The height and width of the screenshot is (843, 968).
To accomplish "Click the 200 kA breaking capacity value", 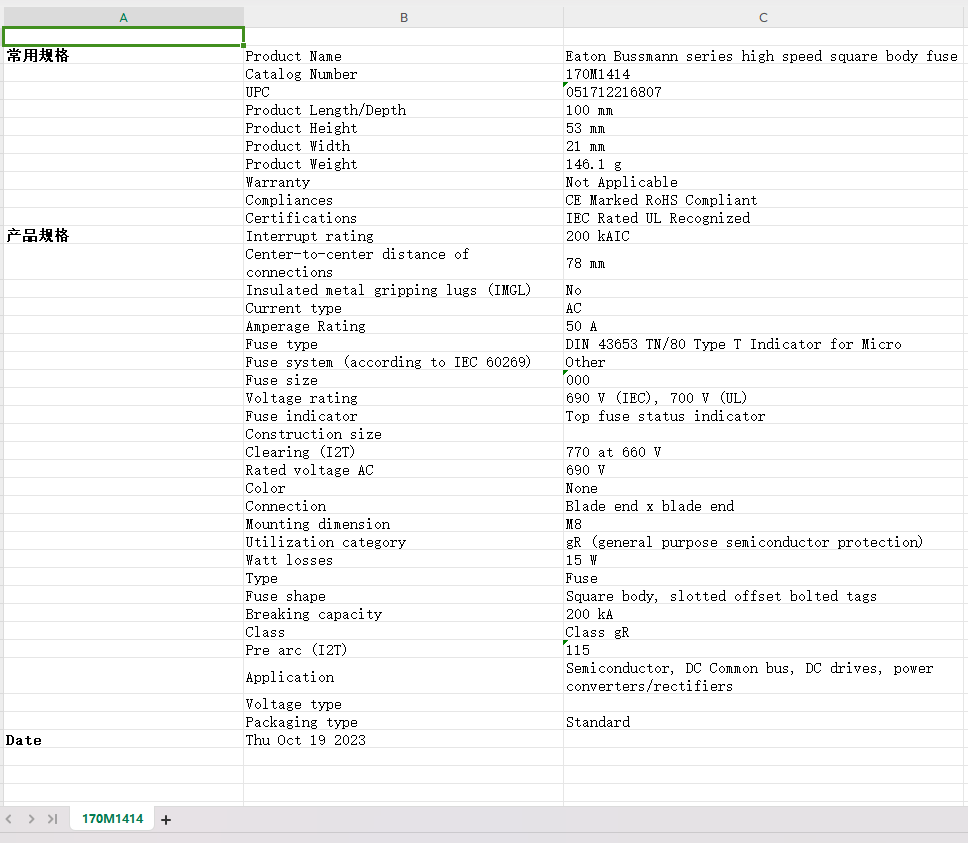I will (x=764, y=613).
